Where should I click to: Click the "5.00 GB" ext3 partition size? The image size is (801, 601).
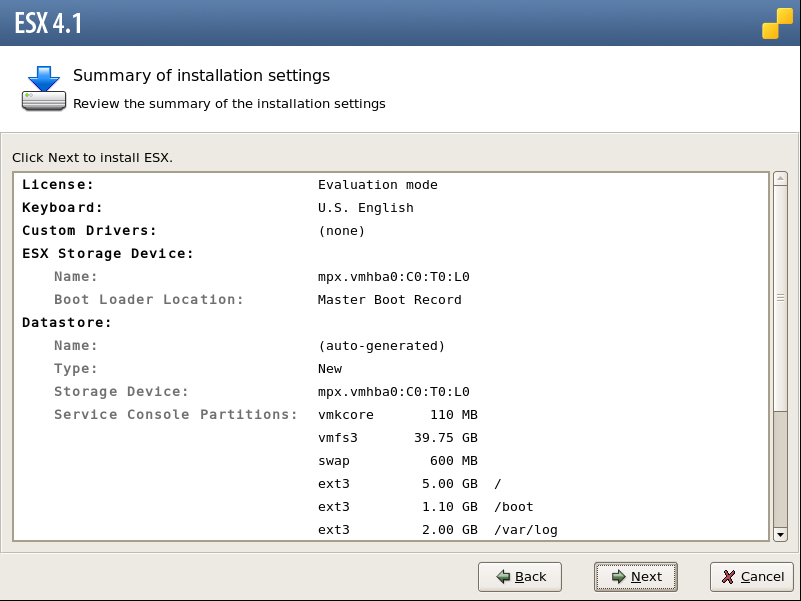[x=450, y=483]
